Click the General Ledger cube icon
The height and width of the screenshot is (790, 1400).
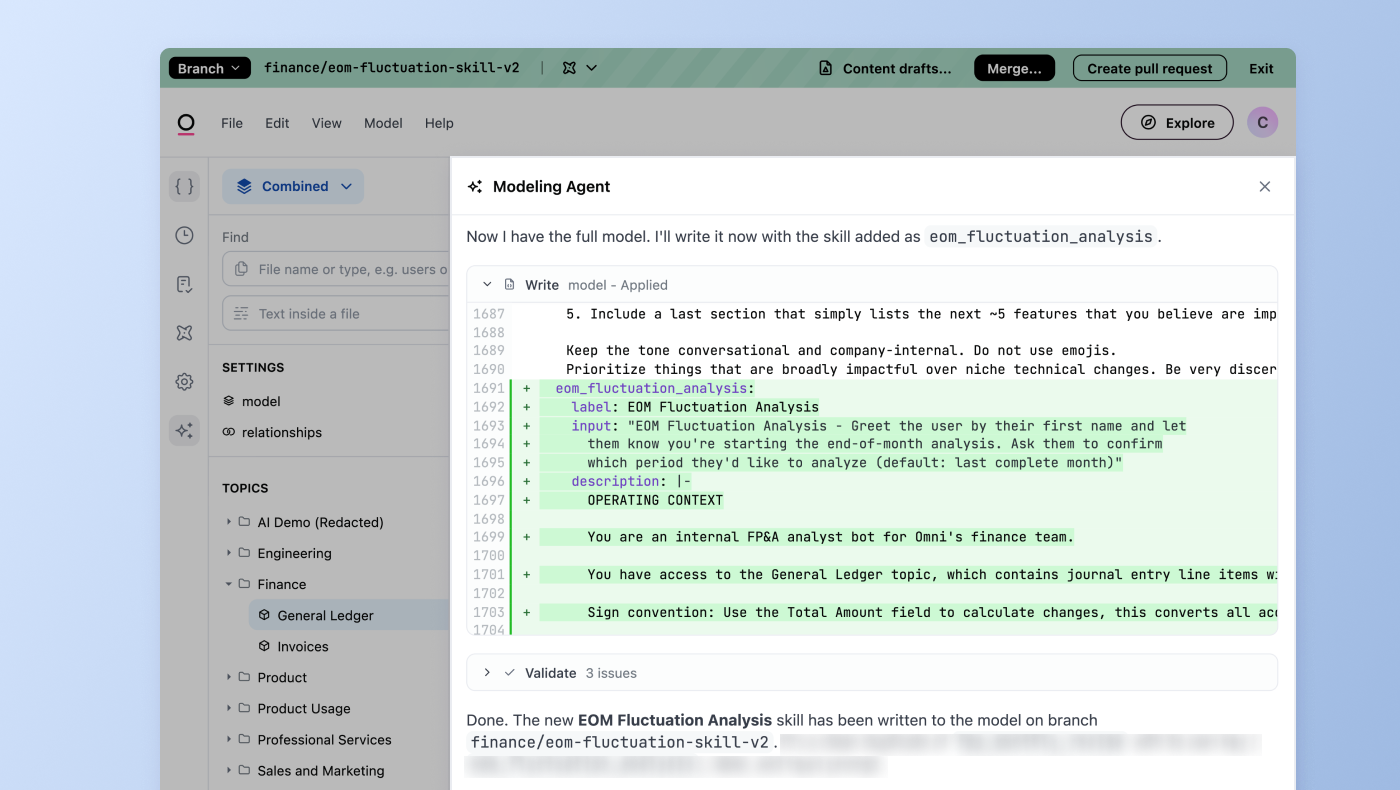pos(264,615)
